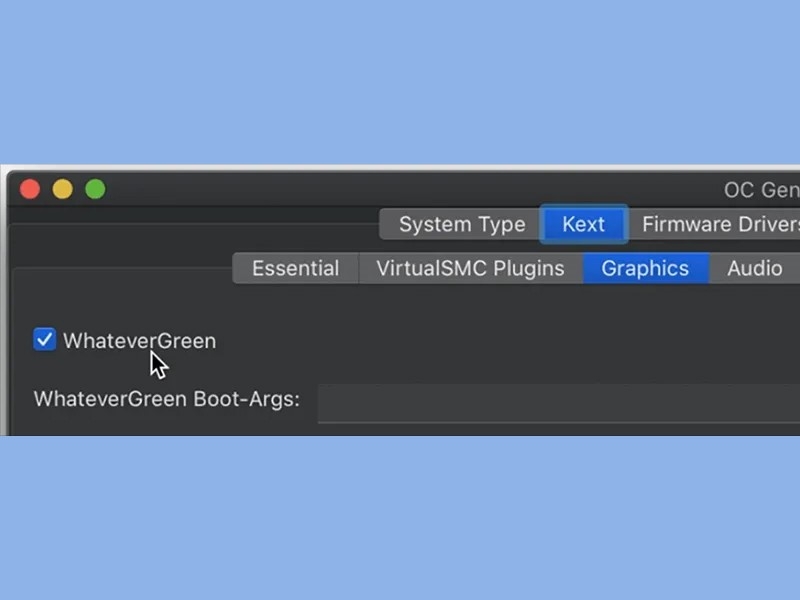This screenshot has height=600, width=800.
Task: Zoom window using the green button
Action: [95, 189]
